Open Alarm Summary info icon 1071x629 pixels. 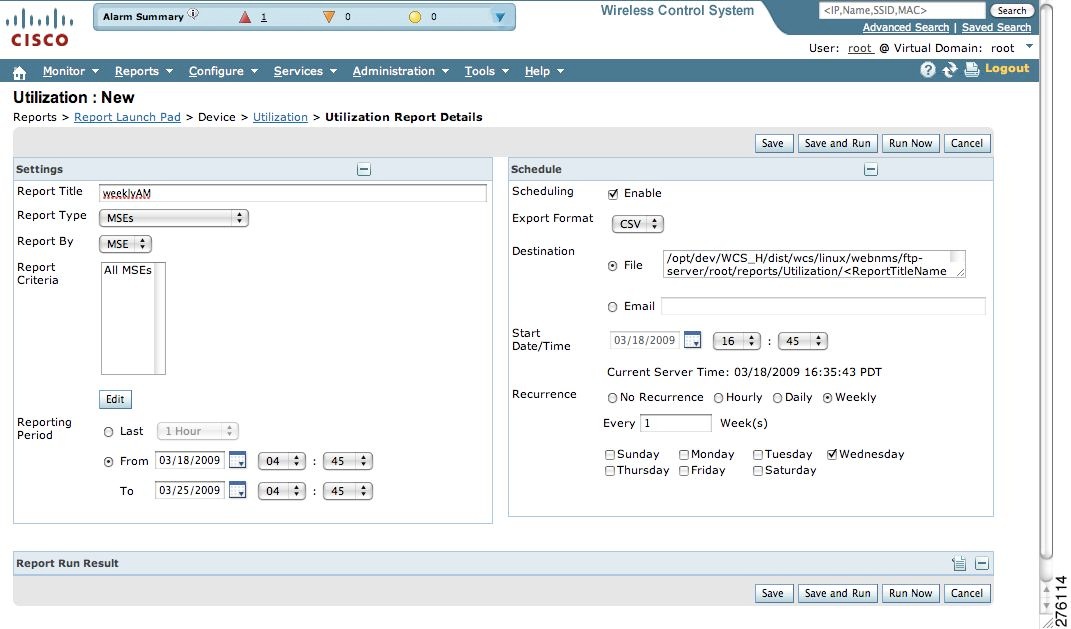pos(193,14)
